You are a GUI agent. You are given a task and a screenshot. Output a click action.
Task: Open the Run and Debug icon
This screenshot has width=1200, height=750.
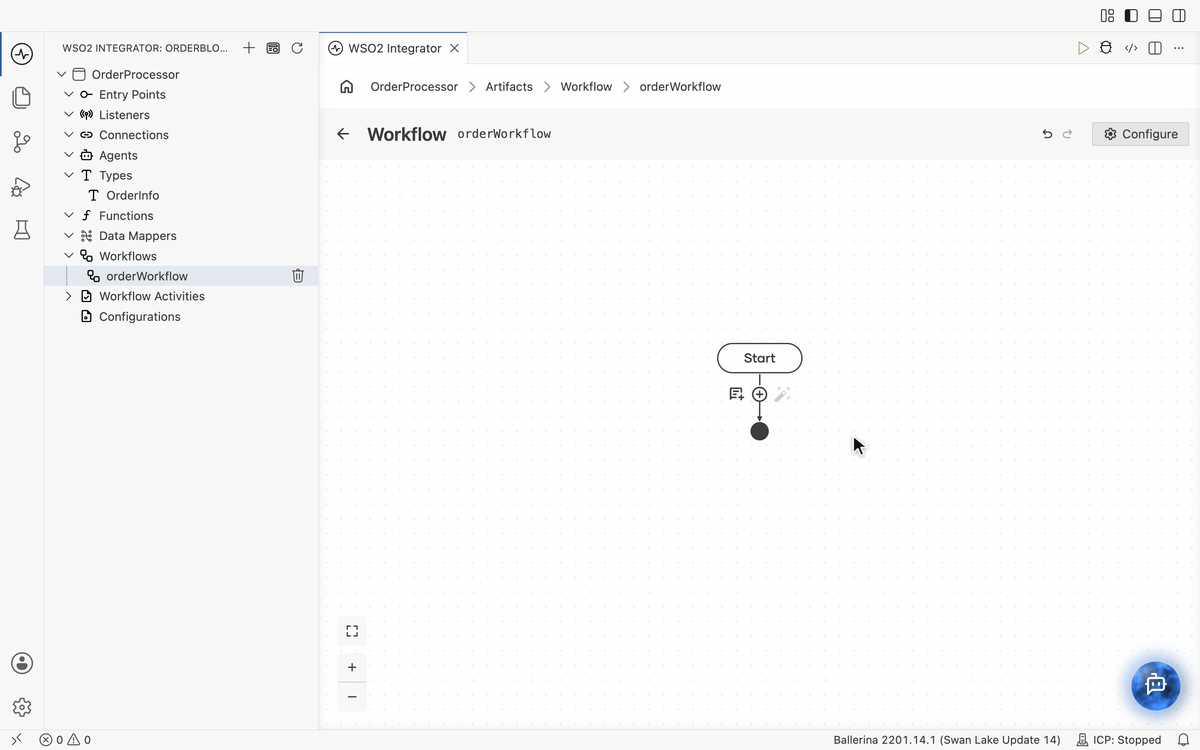(22, 186)
